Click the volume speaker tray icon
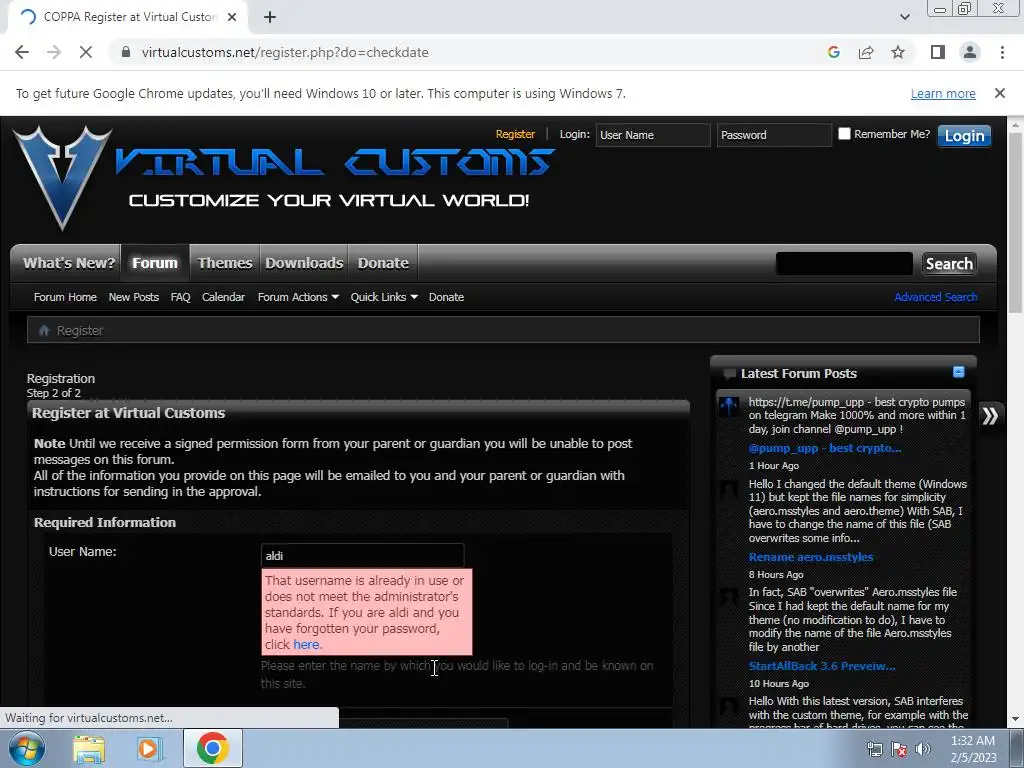Viewport: 1024px width, 768px height. [923, 749]
